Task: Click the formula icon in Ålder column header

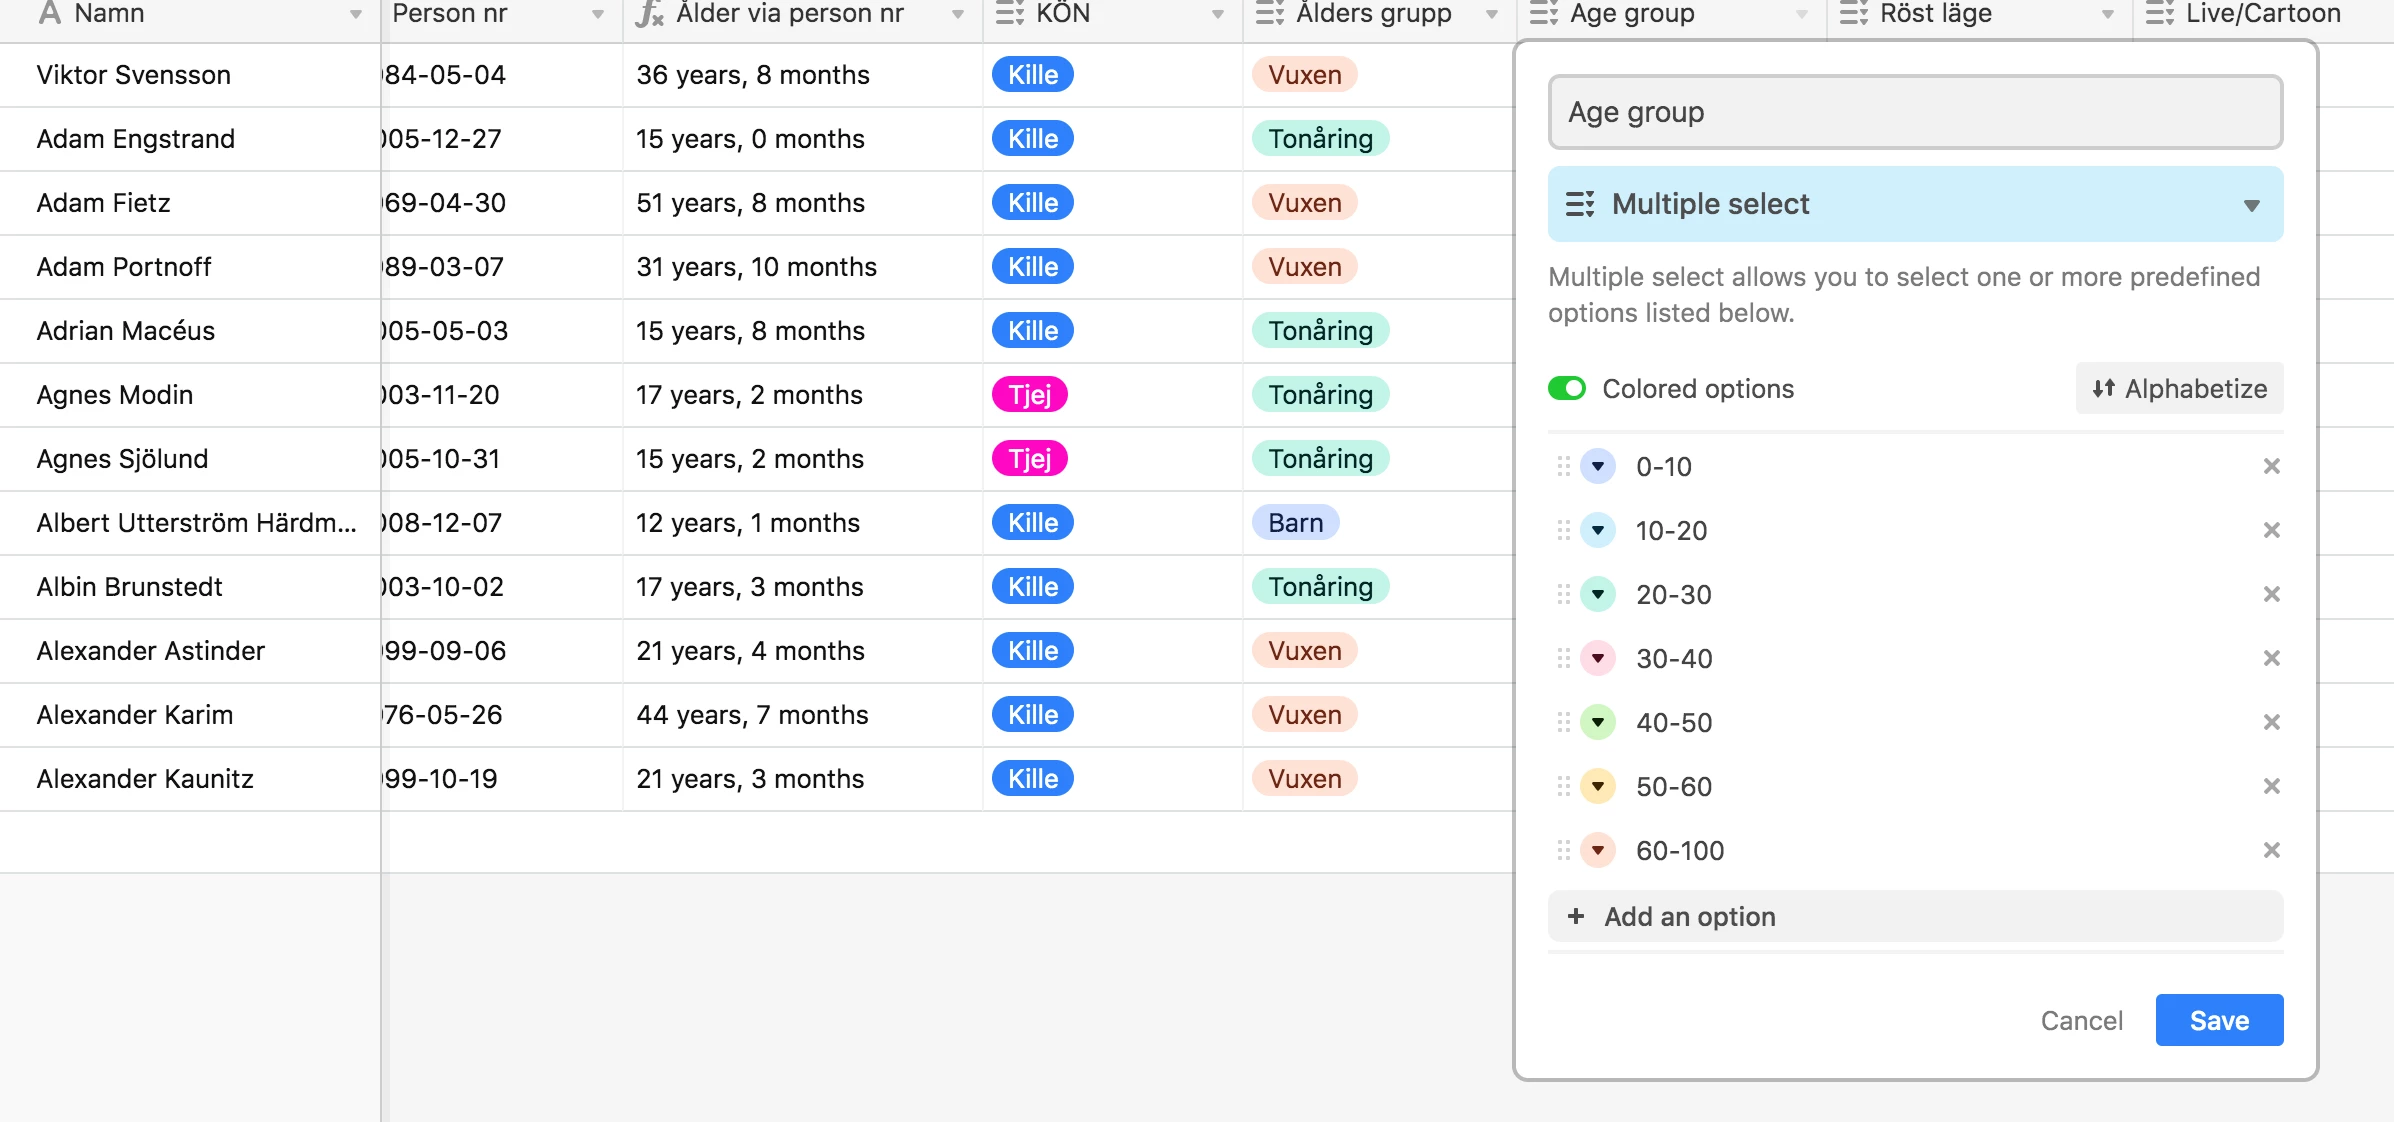Action: click(x=650, y=14)
